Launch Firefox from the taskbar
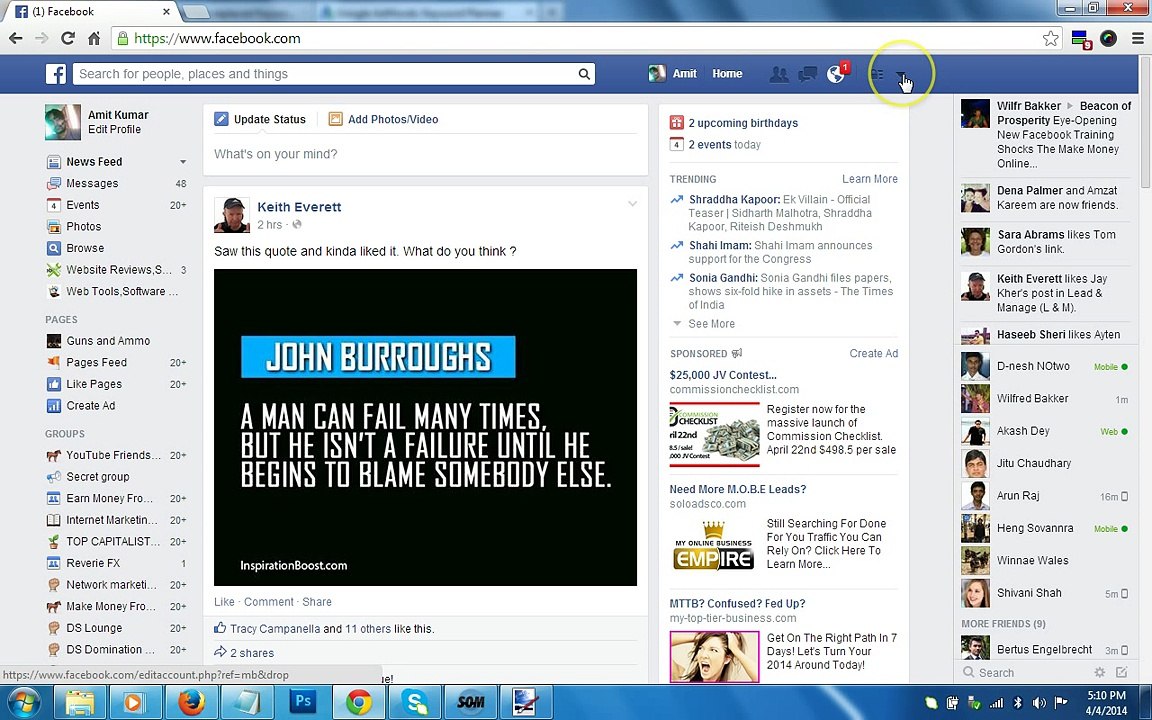 point(192,703)
